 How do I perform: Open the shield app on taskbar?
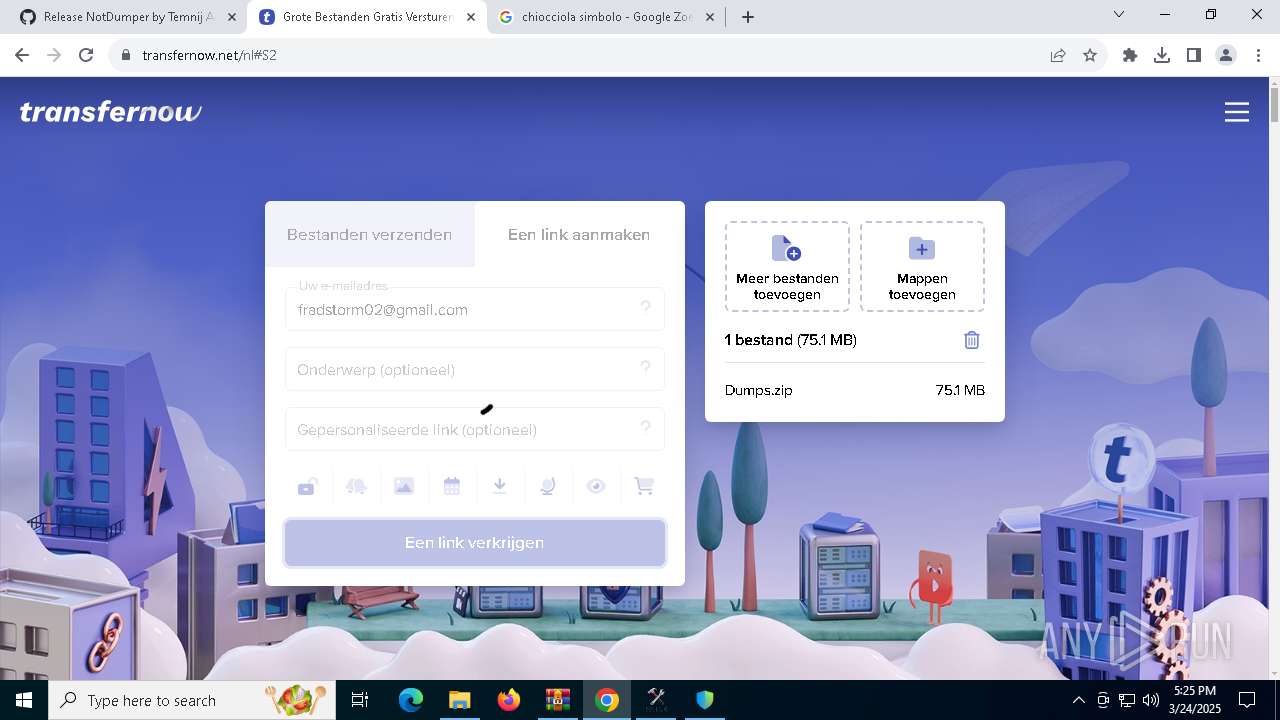[x=705, y=700]
